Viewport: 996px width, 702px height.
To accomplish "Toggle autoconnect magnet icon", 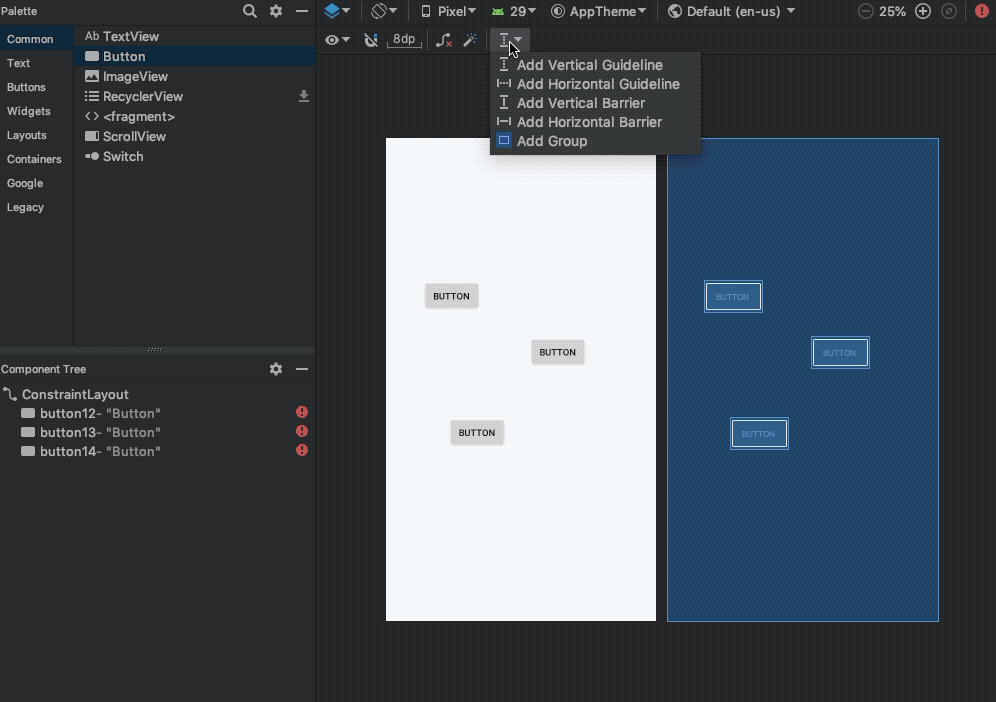I will pyautogui.click(x=371, y=40).
